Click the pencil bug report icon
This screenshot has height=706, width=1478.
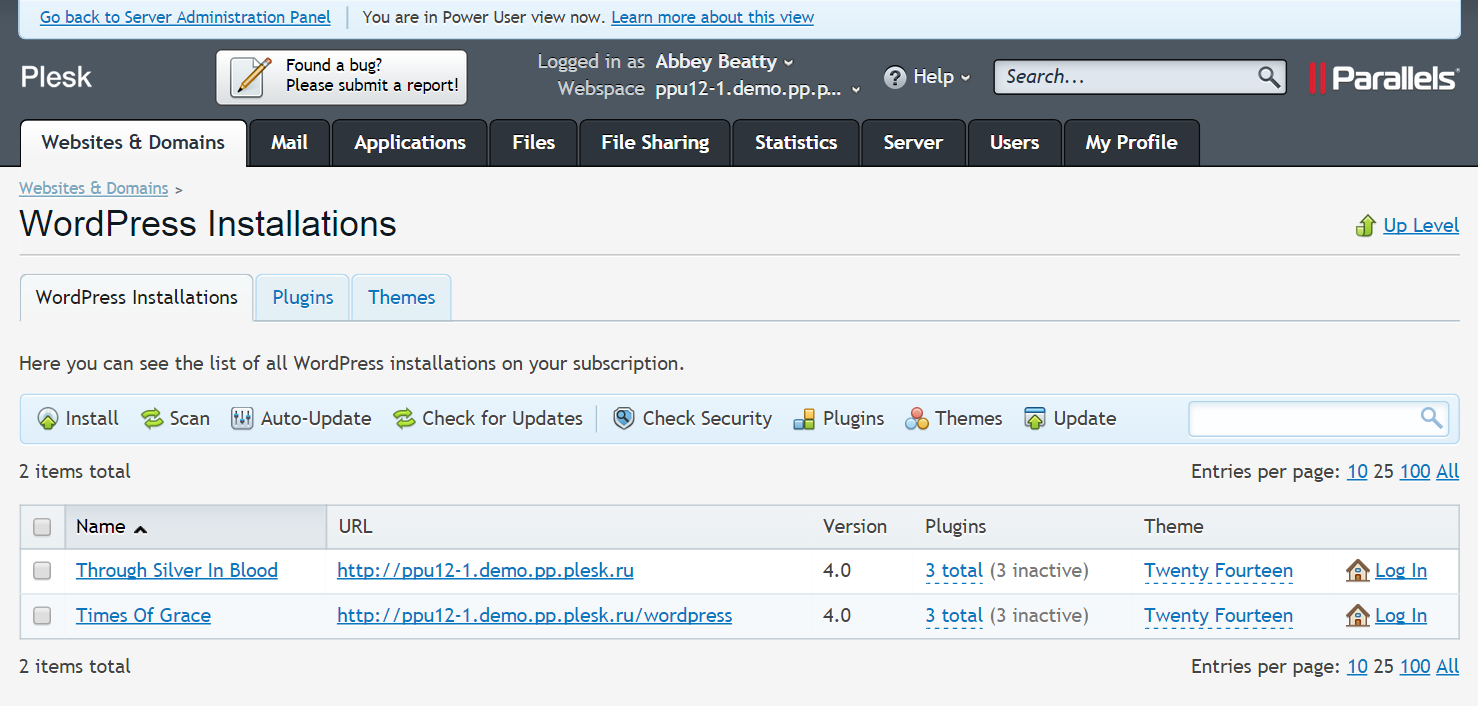click(251, 77)
